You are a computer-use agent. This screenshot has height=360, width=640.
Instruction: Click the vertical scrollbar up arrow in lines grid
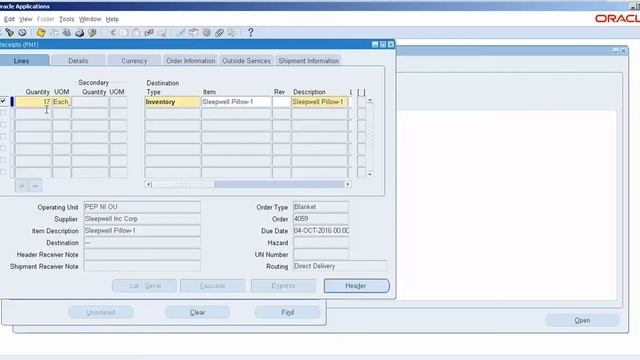(370, 100)
